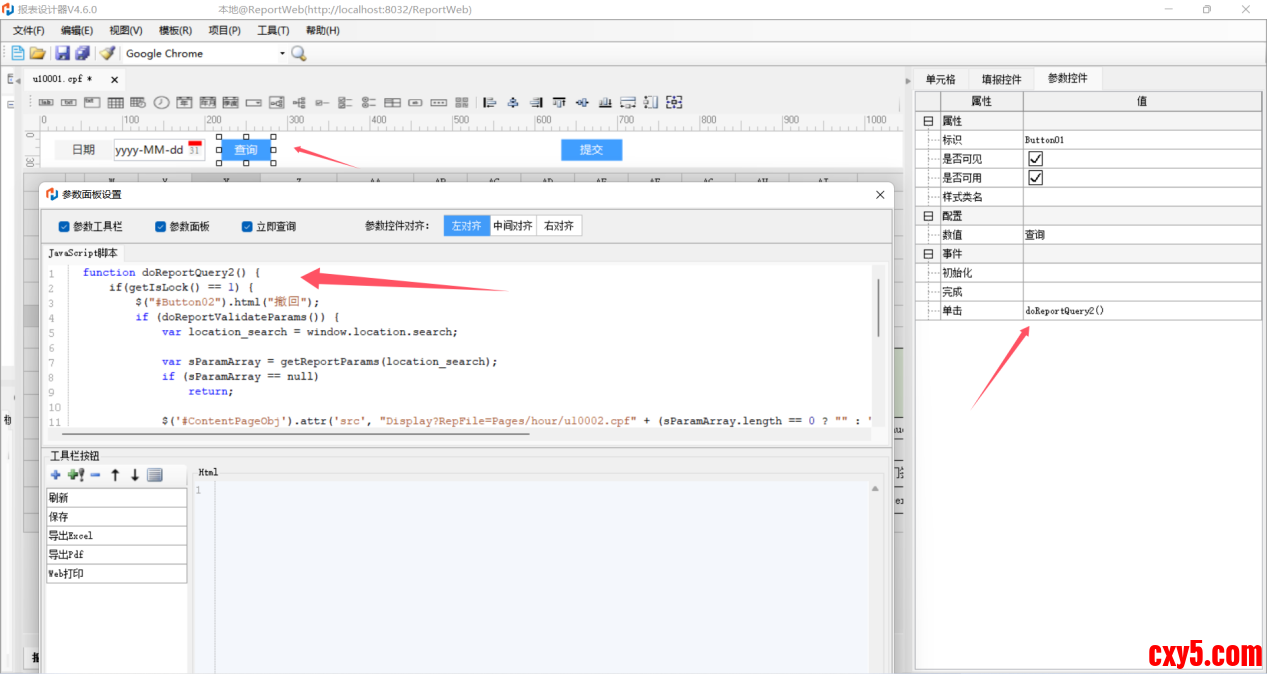Click the Save disk icon
The height and width of the screenshot is (674, 1267).
(62, 53)
